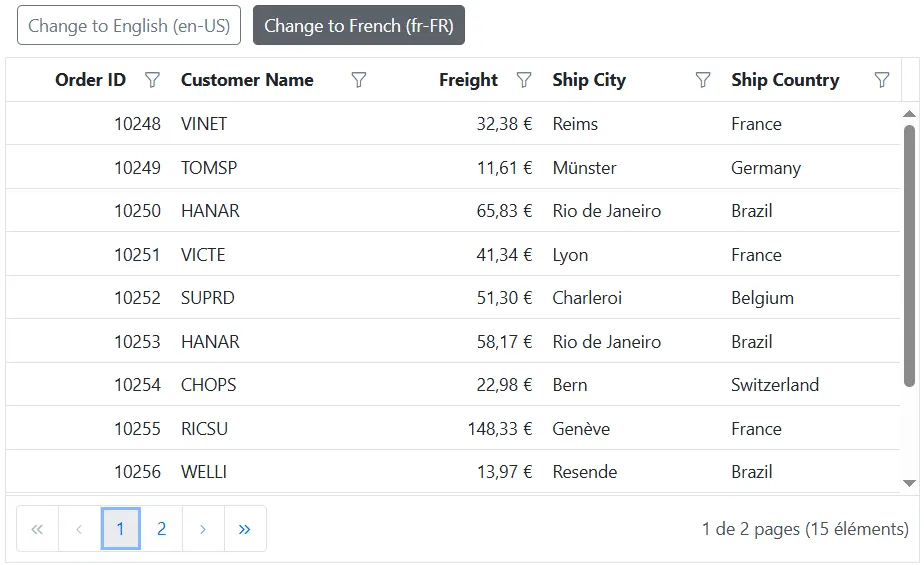Viewport: 924px width, 565px height.
Task: Select the order ID cell 10256
Action: click(x=137, y=472)
